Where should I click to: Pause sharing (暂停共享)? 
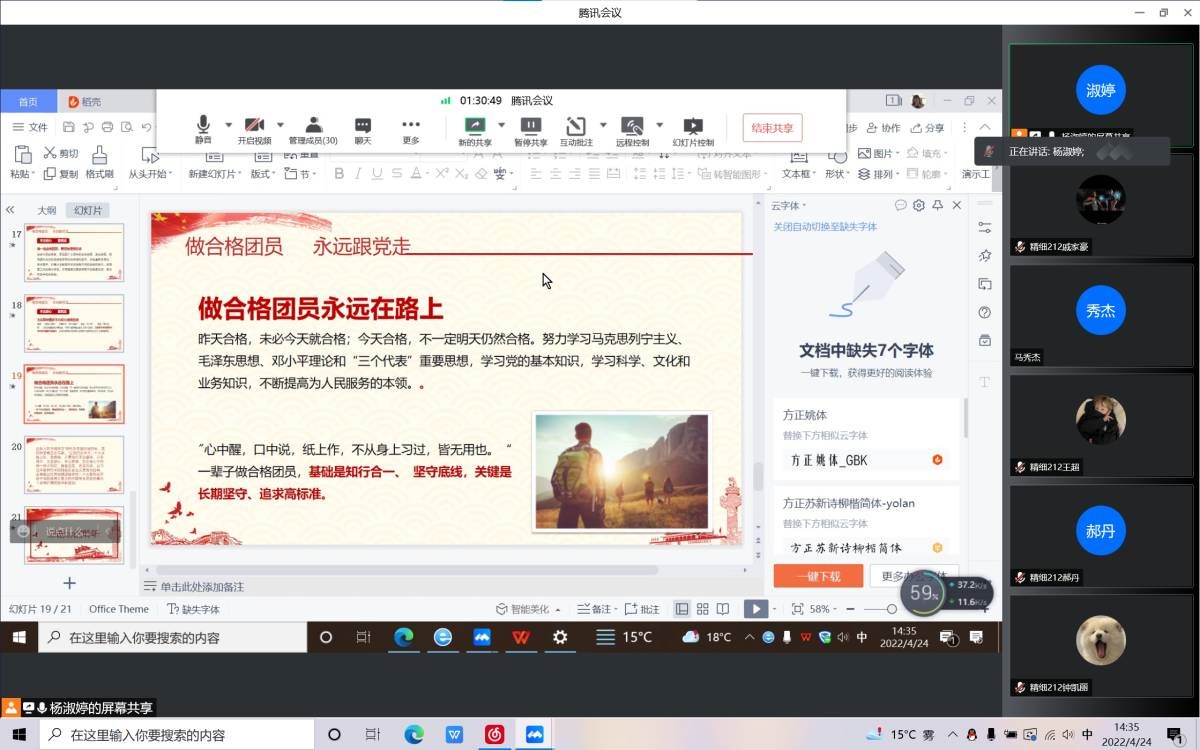coord(531,130)
